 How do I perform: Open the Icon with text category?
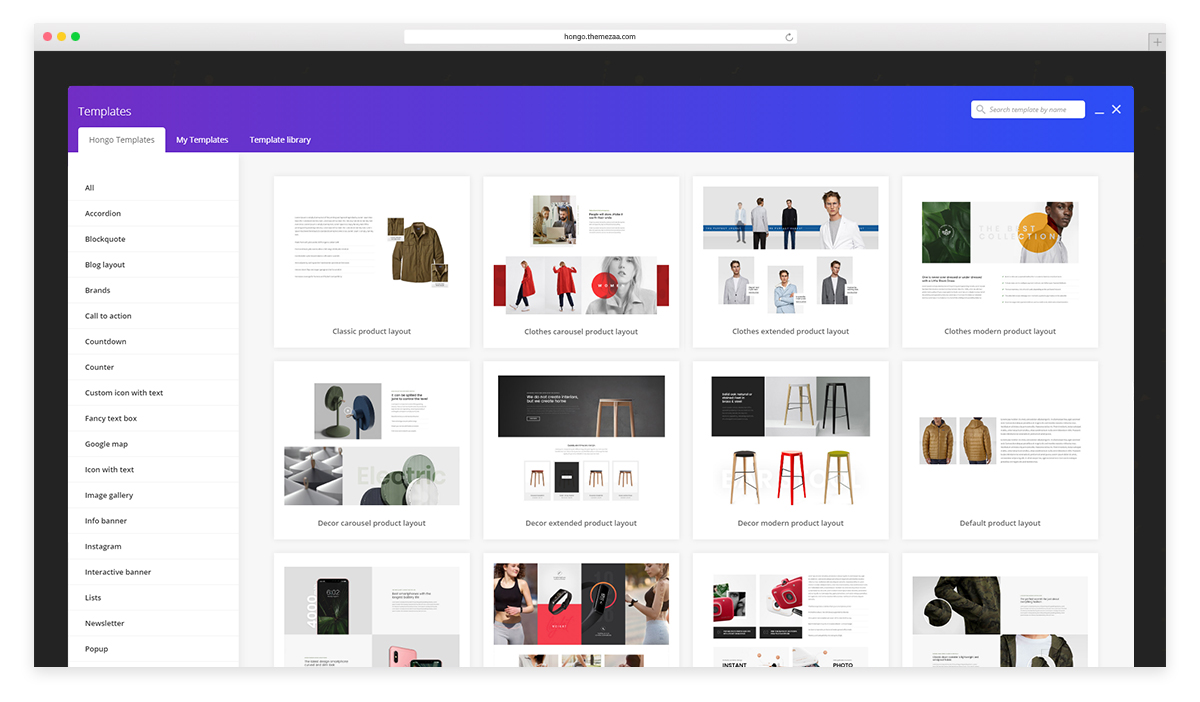pos(153,470)
